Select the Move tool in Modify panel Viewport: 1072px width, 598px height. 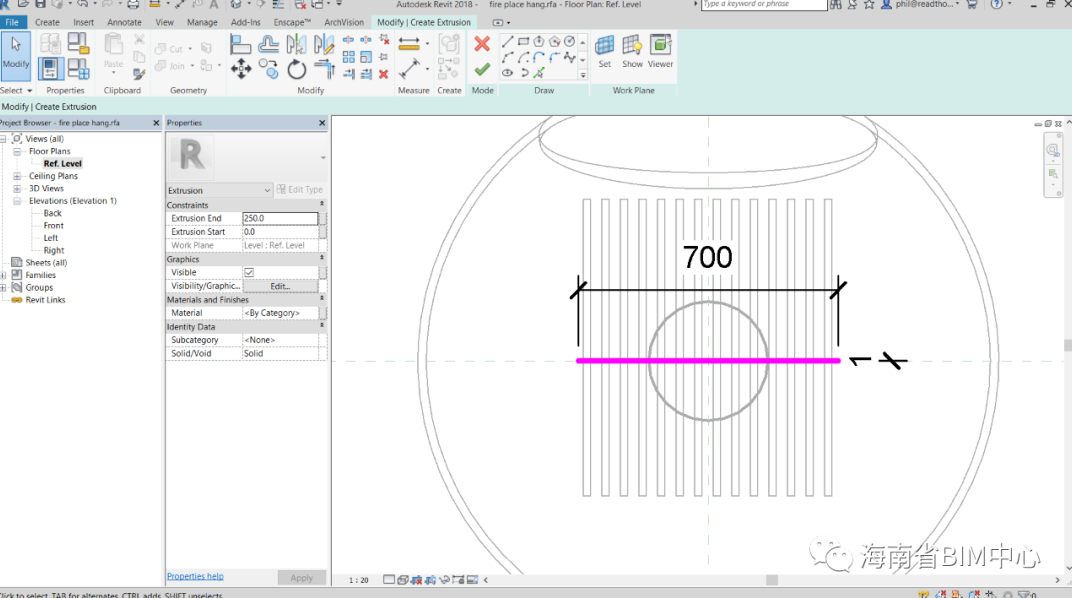[241, 69]
